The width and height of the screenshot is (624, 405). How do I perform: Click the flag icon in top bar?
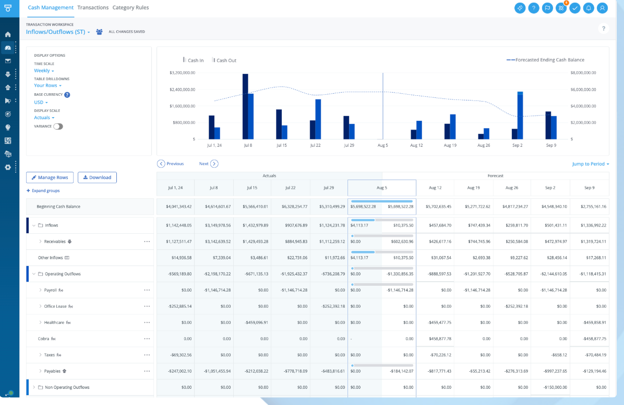[547, 8]
